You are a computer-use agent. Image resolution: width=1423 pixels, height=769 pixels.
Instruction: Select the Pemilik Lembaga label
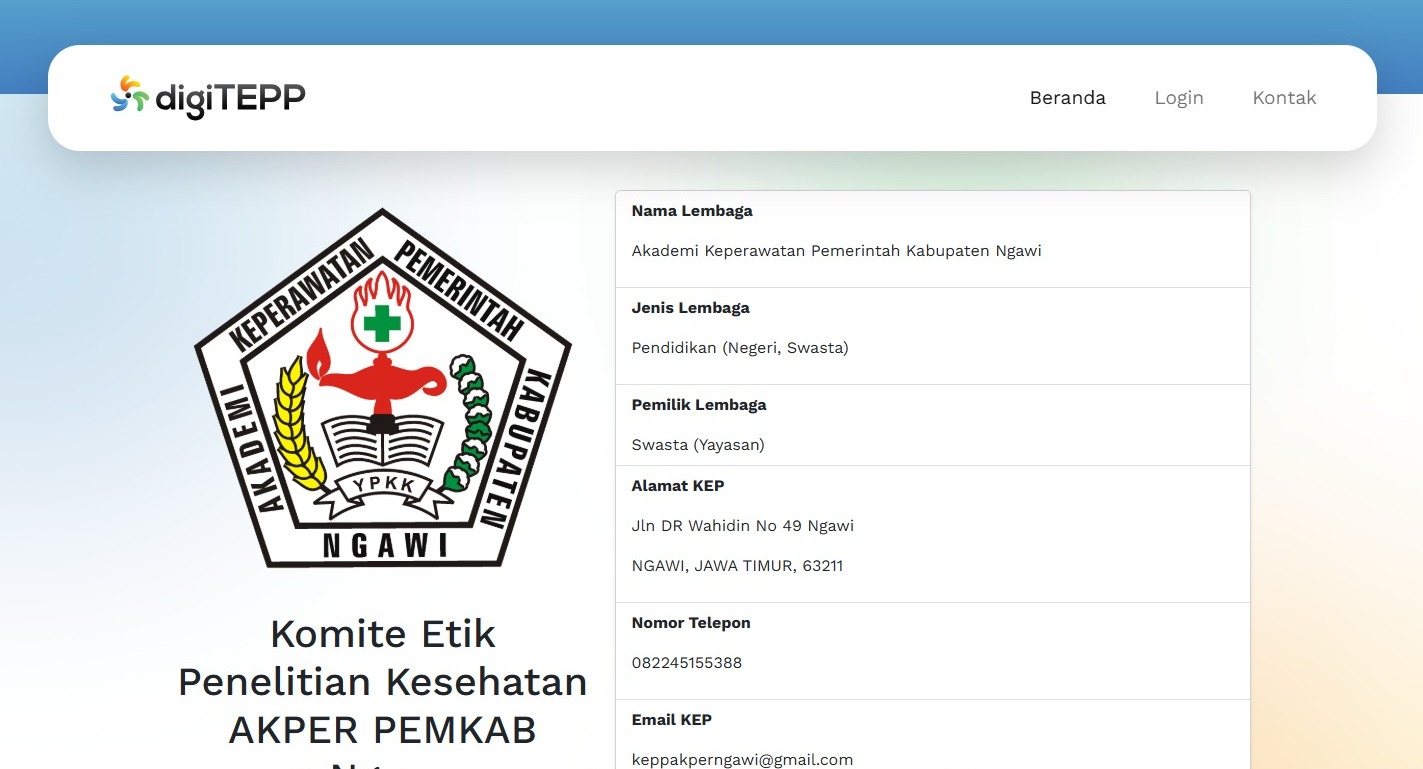pos(699,405)
